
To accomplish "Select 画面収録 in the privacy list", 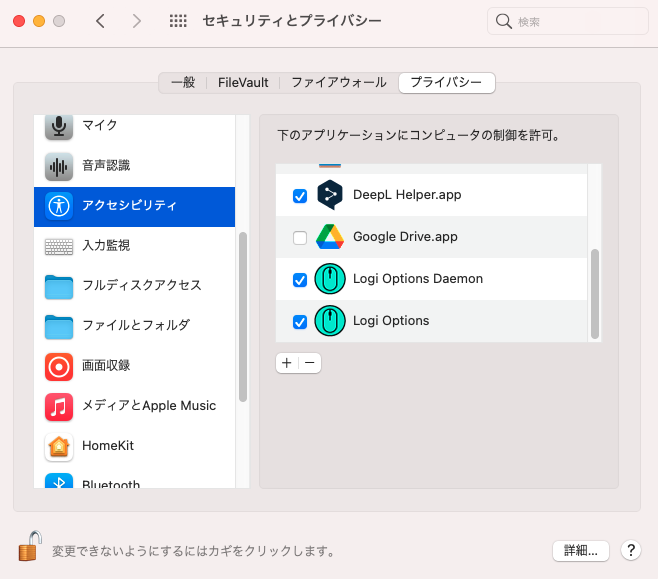I will (x=134, y=367).
